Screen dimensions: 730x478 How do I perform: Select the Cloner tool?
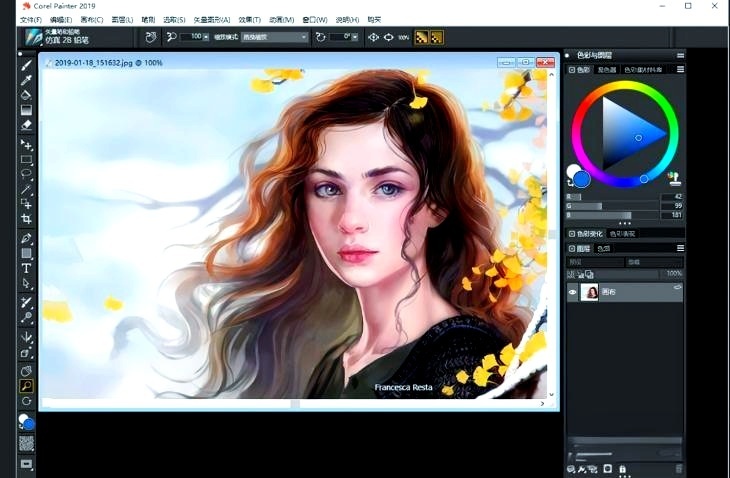point(26,303)
